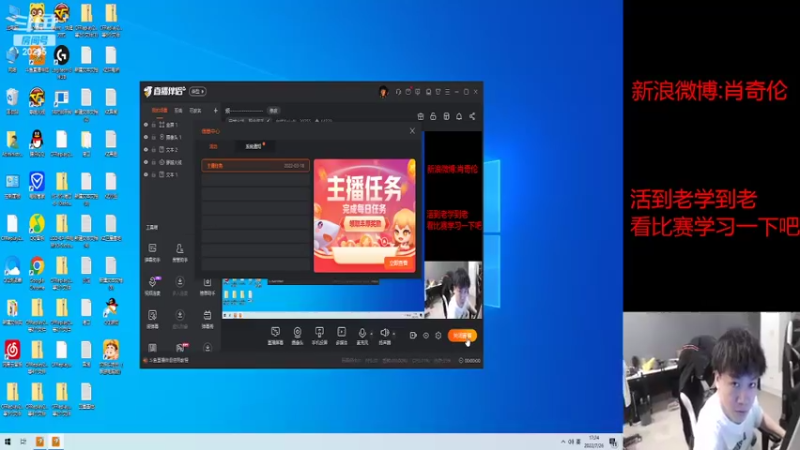Open the Action Center notification icon on taskbar
Screen dimensions: 800x450
coord(613,442)
